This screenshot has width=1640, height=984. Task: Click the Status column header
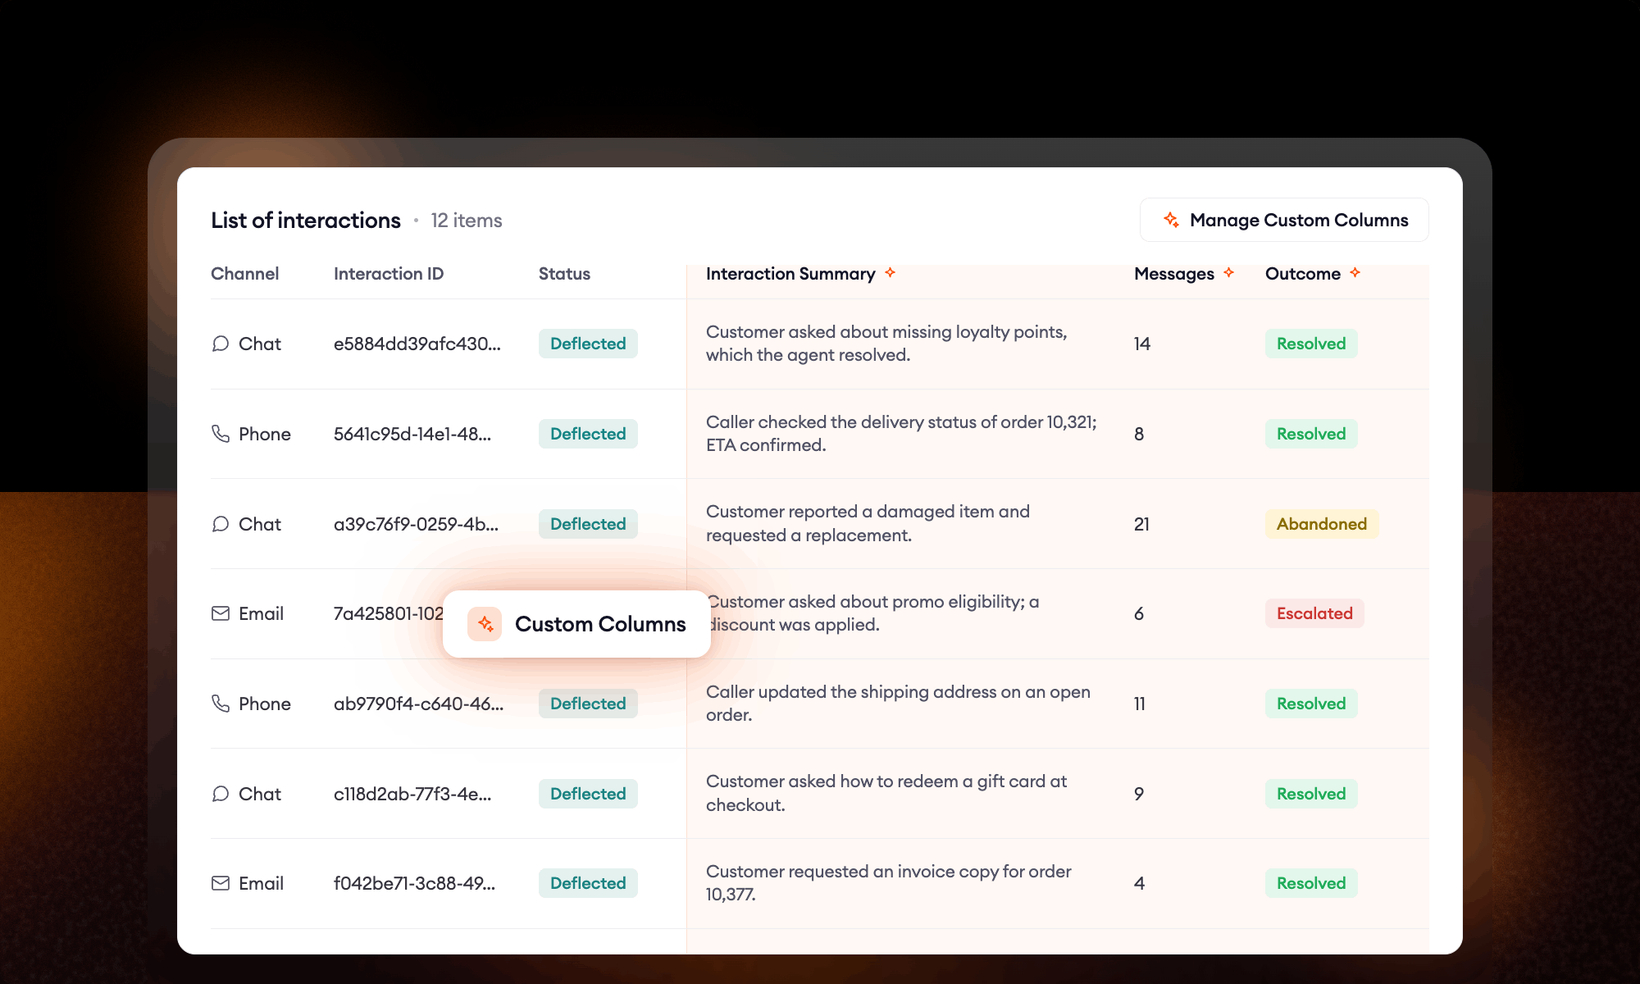(564, 274)
